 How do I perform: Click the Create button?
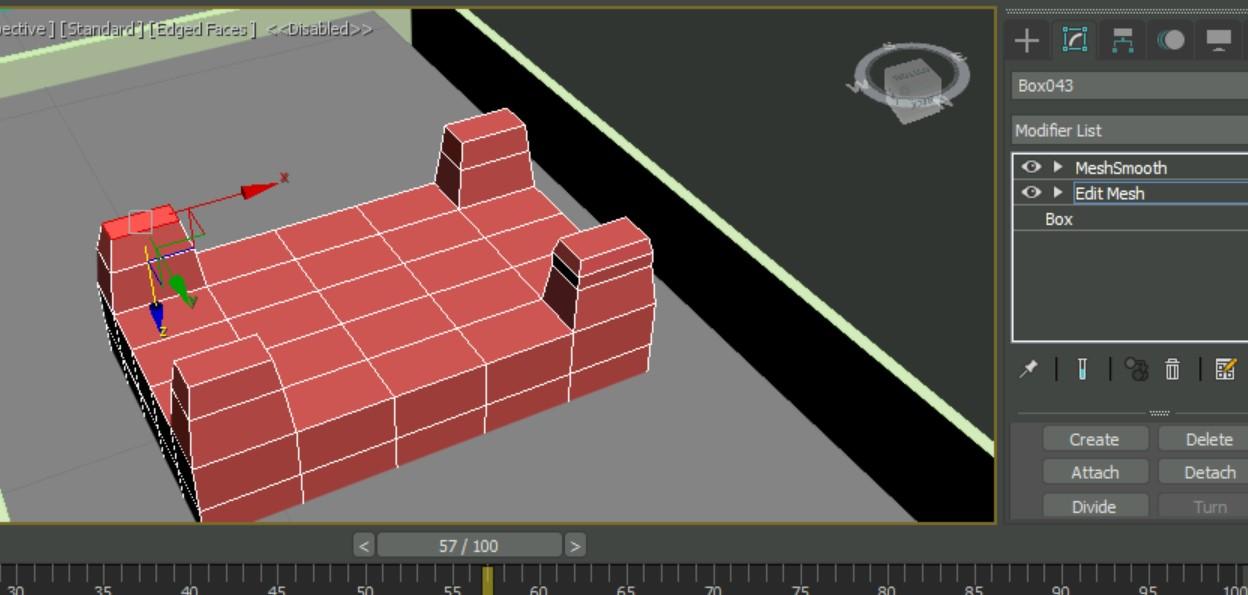(x=1094, y=439)
